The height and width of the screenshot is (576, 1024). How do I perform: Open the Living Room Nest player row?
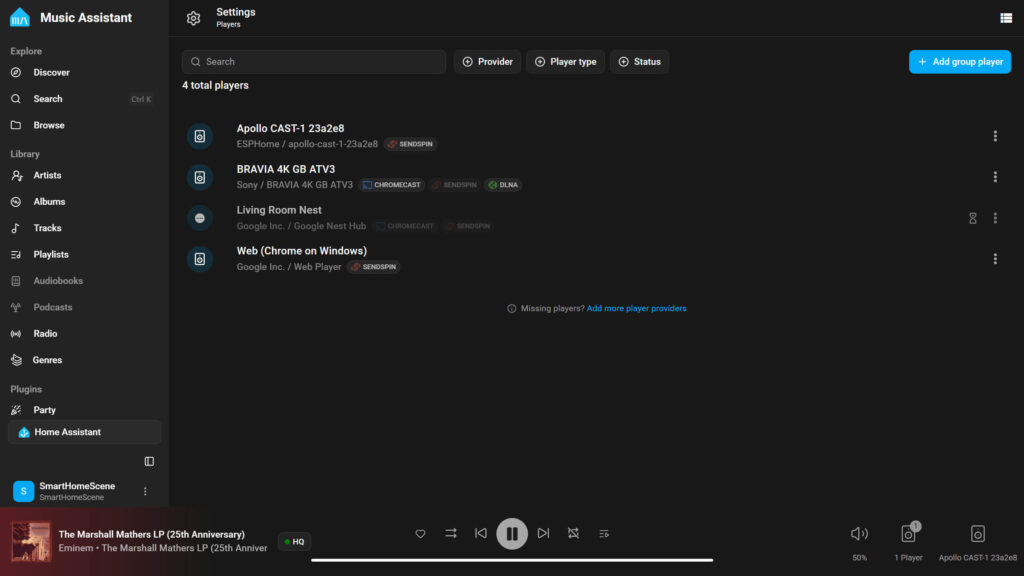click(x=596, y=218)
